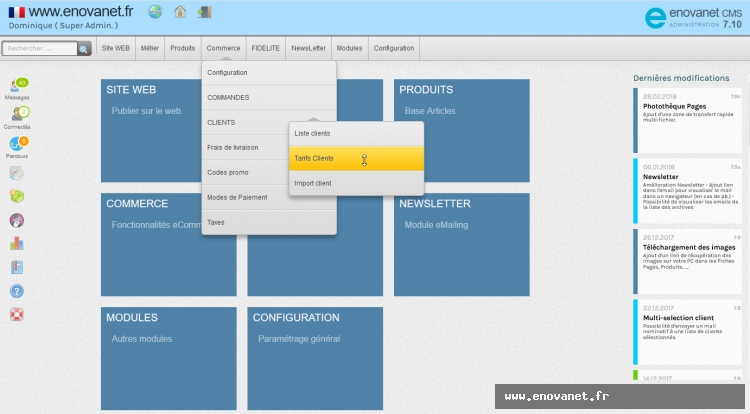Open the Configuration top menu

point(393,48)
